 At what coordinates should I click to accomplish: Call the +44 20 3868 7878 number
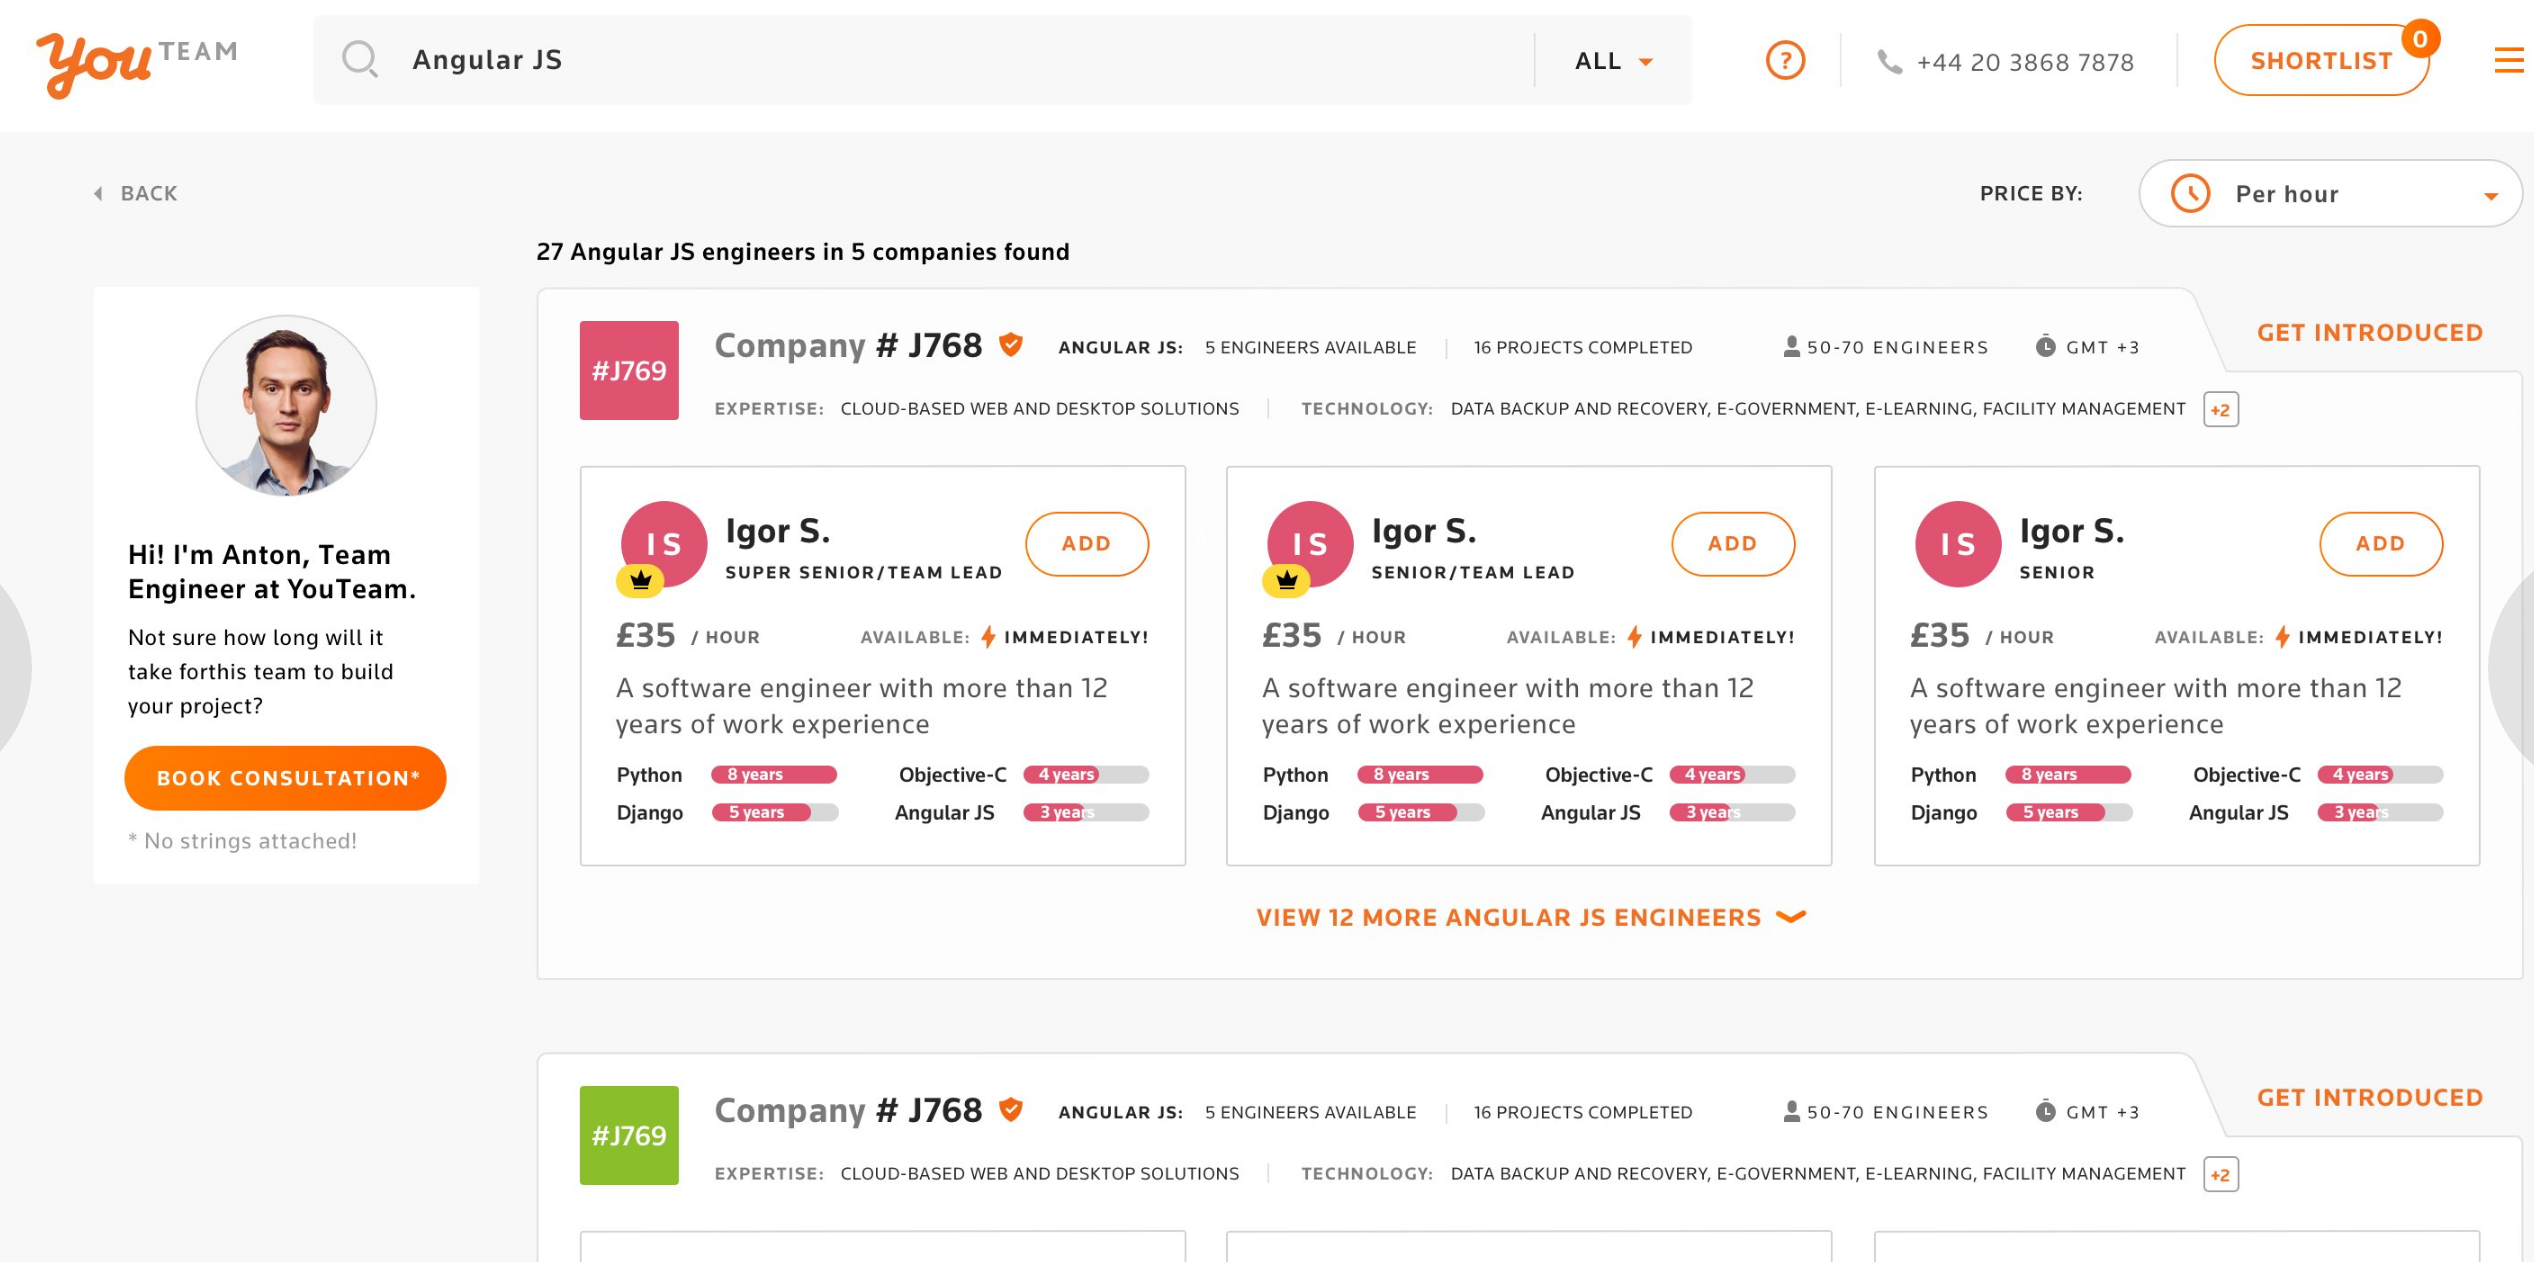(2025, 63)
